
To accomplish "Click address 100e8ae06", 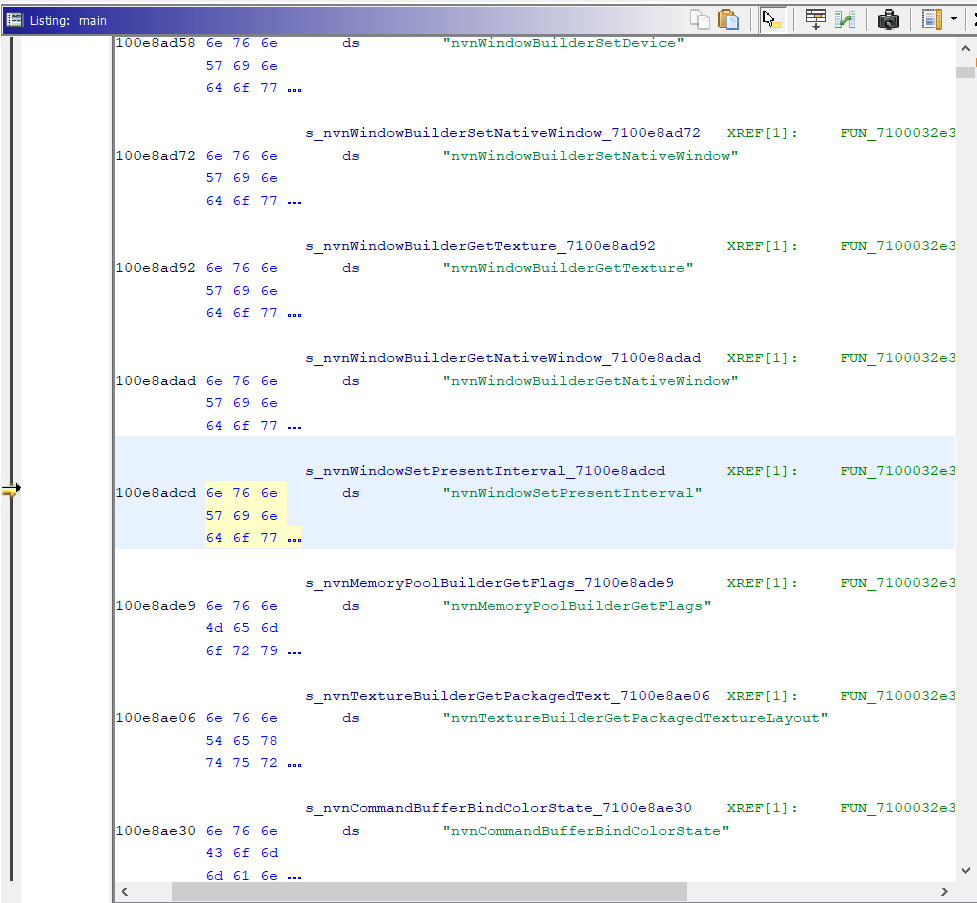I will [156, 718].
